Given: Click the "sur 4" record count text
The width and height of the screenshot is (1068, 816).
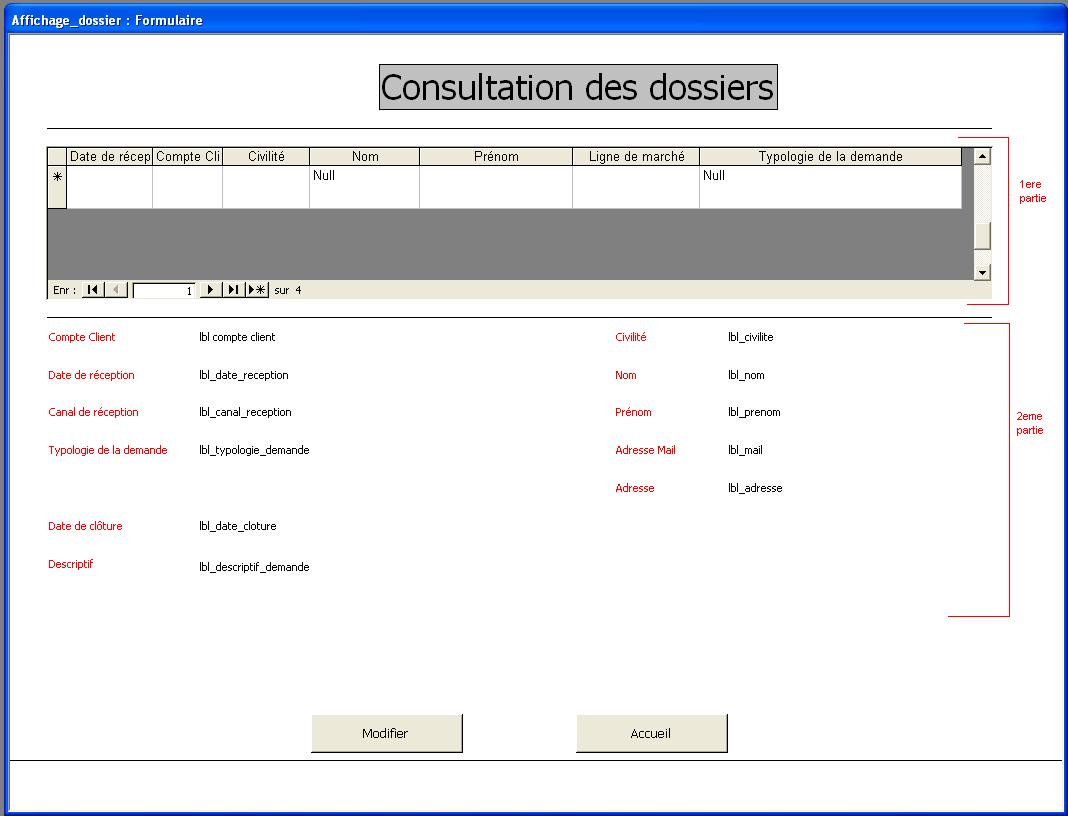Looking at the screenshot, I should [288, 290].
